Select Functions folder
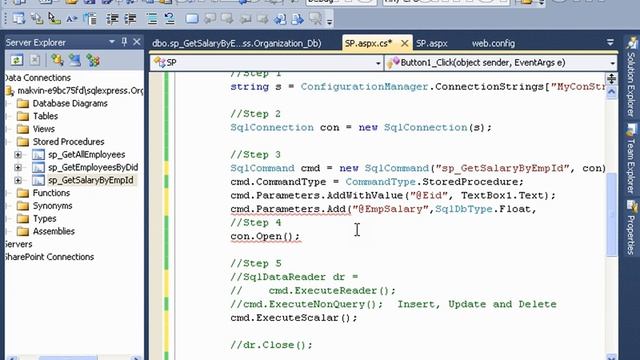This screenshot has width=640, height=360. coord(51,193)
